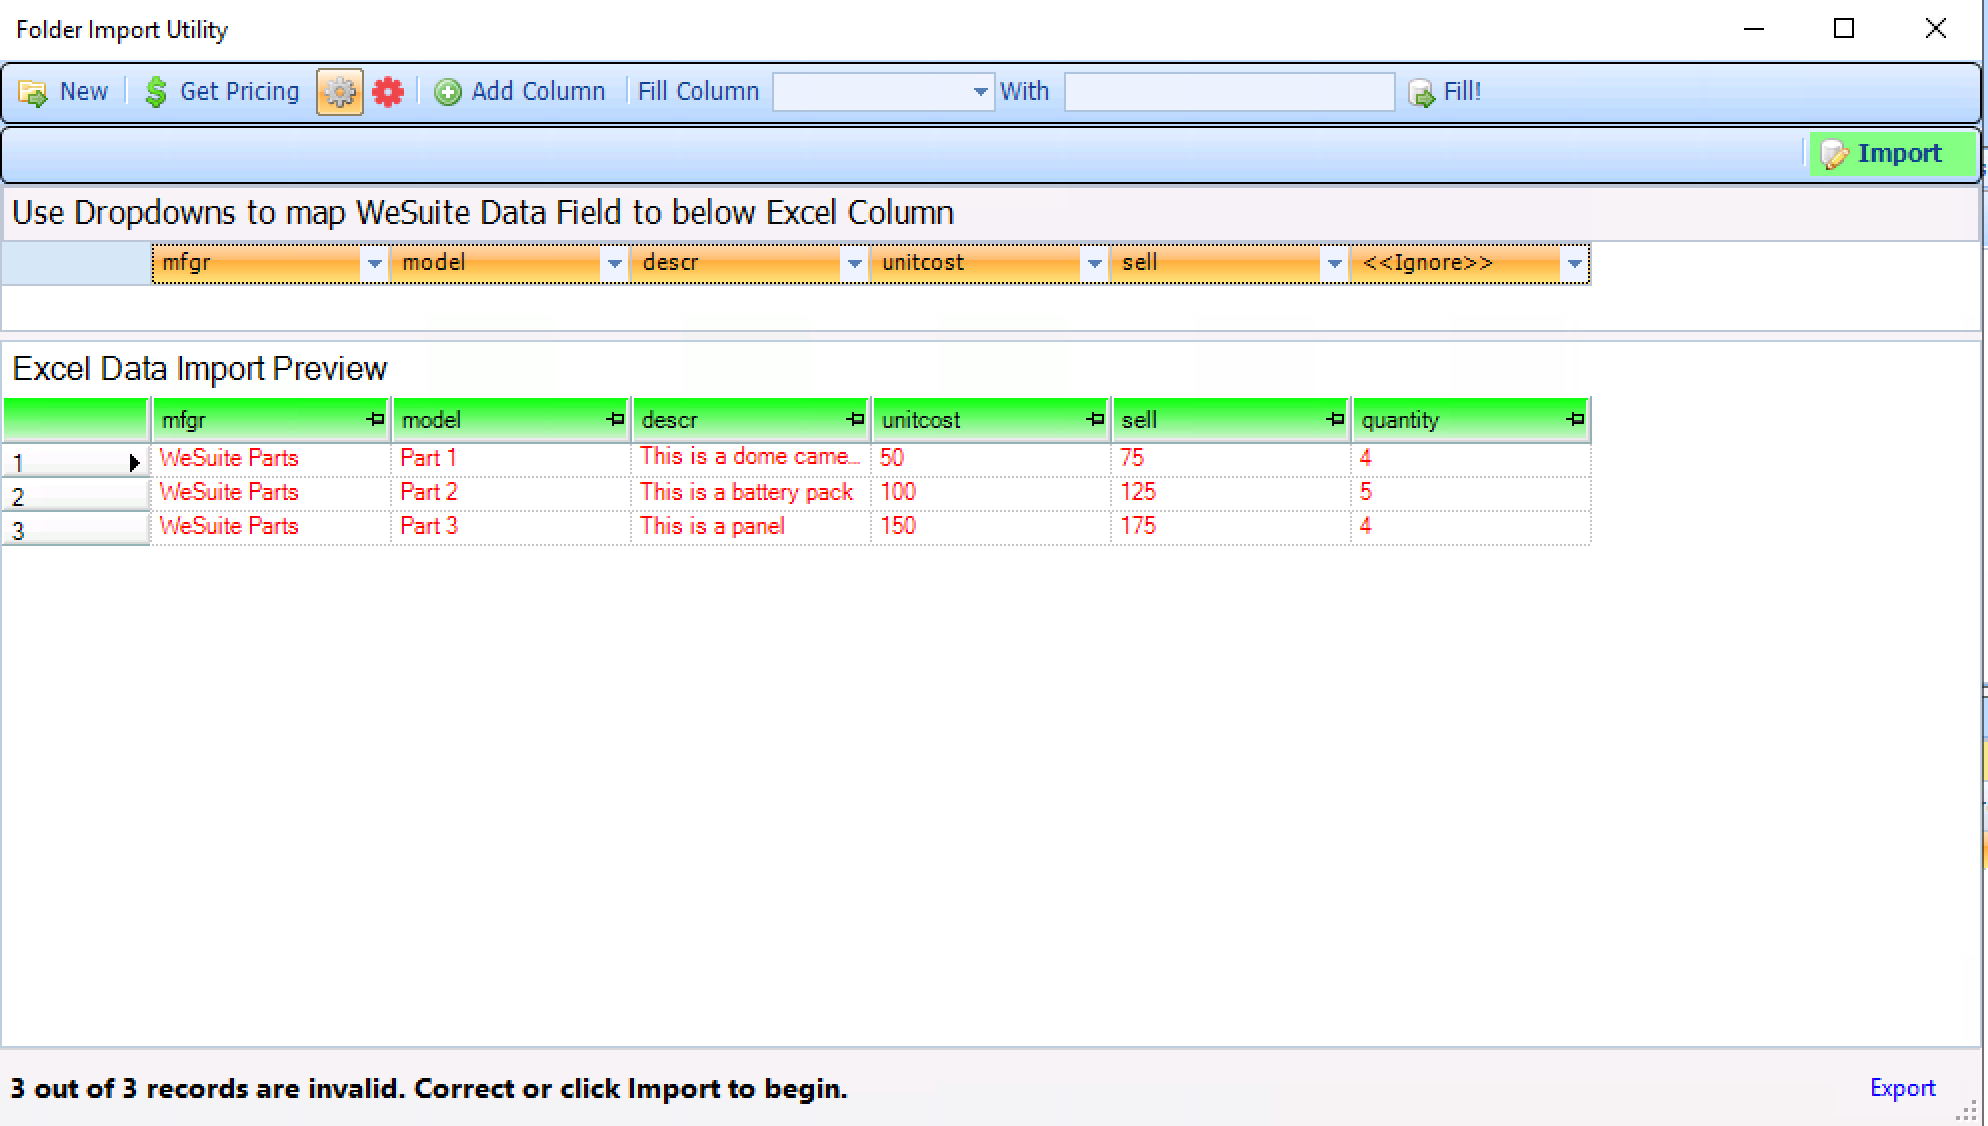Click unitcost cell '100'
This screenshot has width=1988, height=1126.
click(991, 493)
